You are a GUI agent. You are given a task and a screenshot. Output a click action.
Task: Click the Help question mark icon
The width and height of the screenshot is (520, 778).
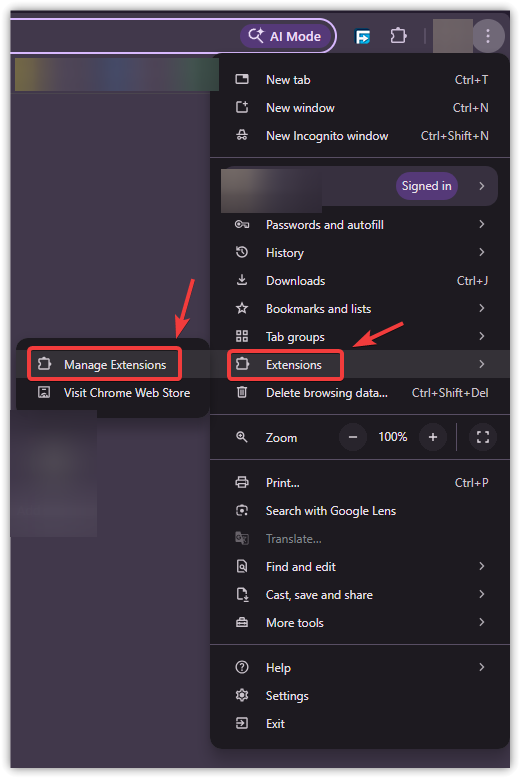242,667
